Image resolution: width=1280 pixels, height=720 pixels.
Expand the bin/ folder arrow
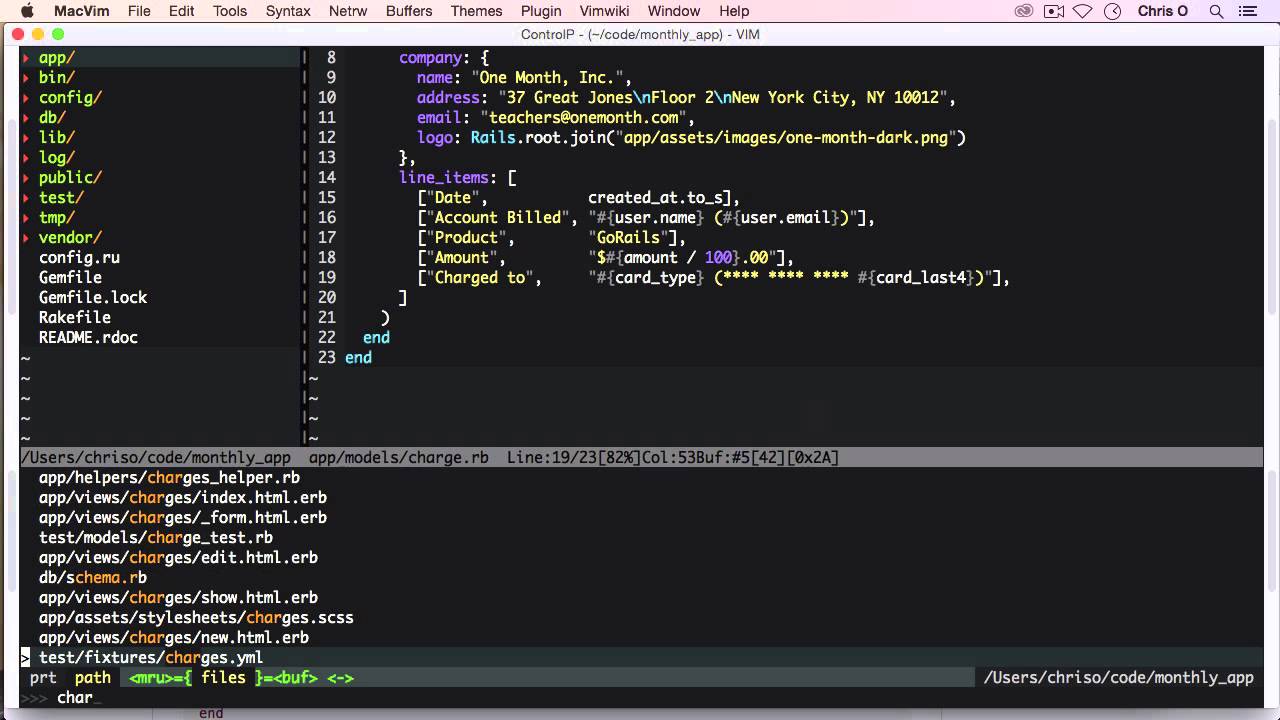[26, 78]
